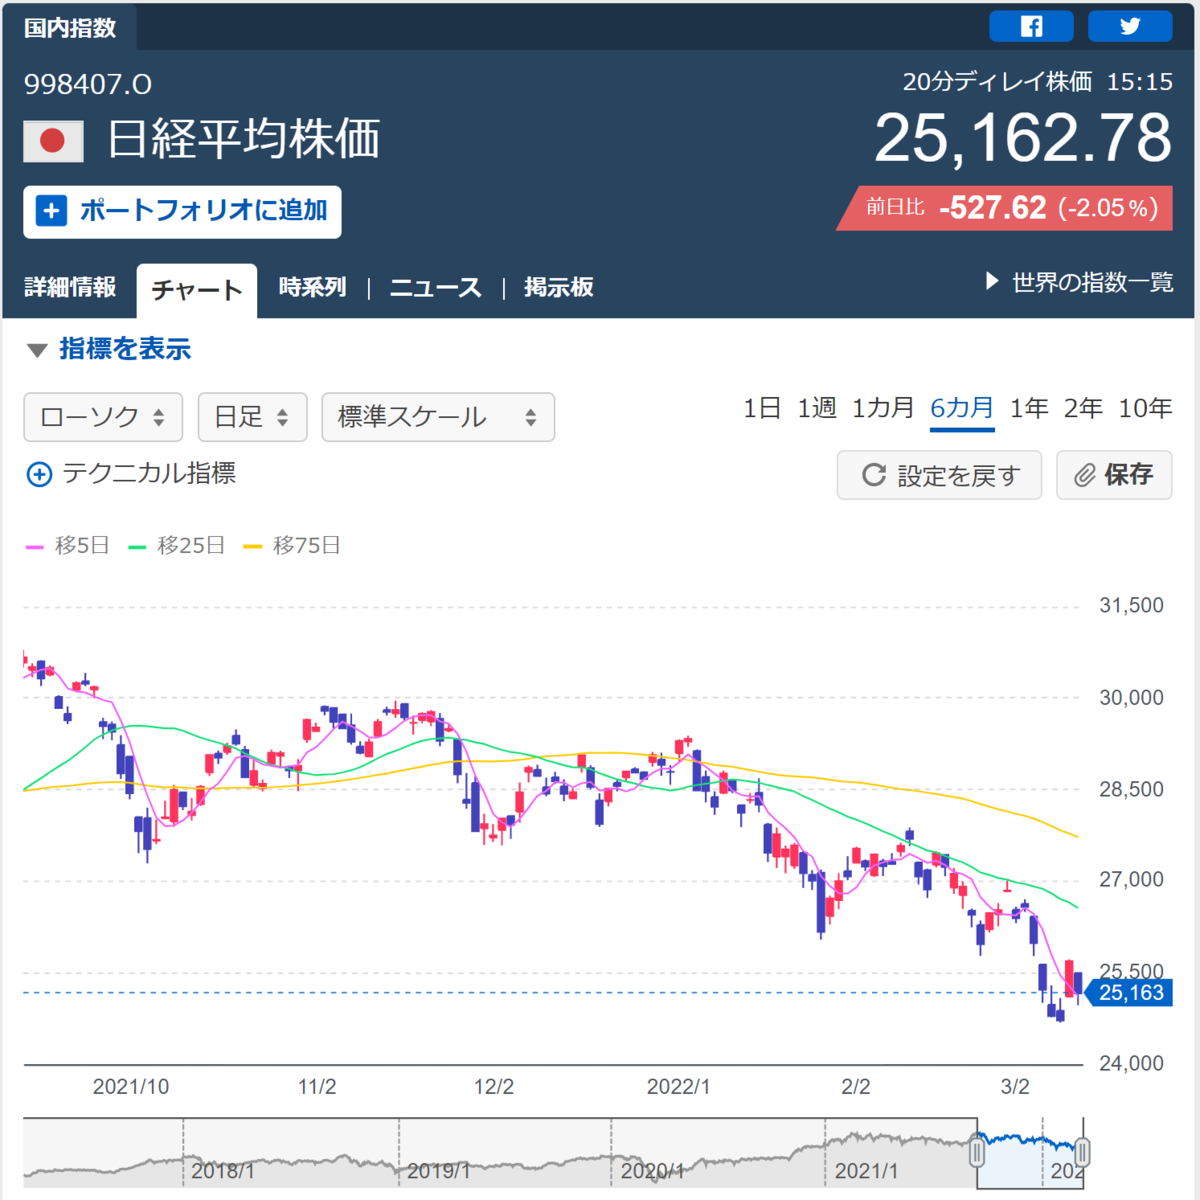Click the 2020/1 marker in overview timeline
The image size is (1200, 1200).
point(652,1171)
